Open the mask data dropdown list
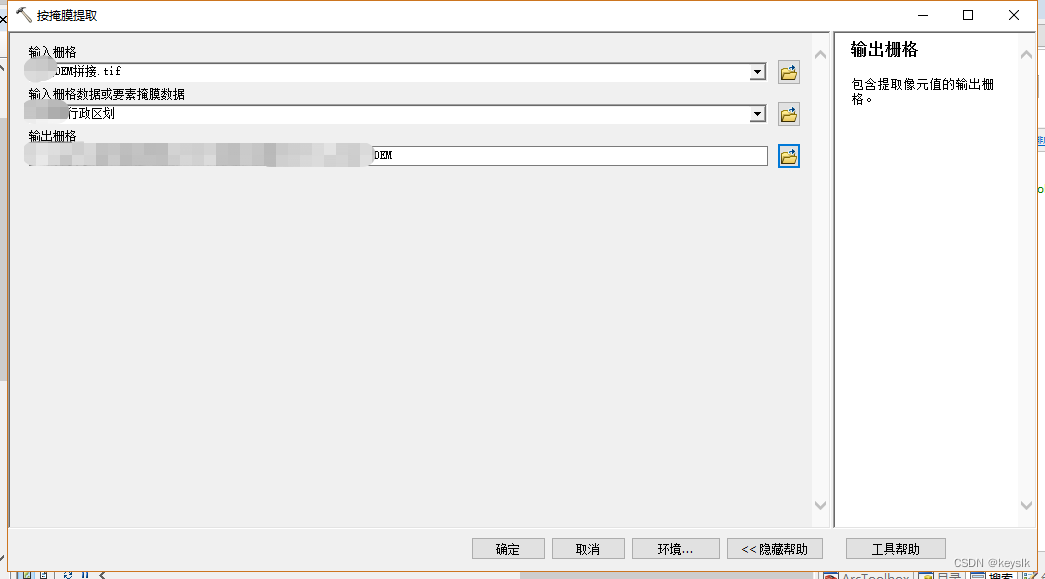The image size is (1045, 579). point(757,113)
